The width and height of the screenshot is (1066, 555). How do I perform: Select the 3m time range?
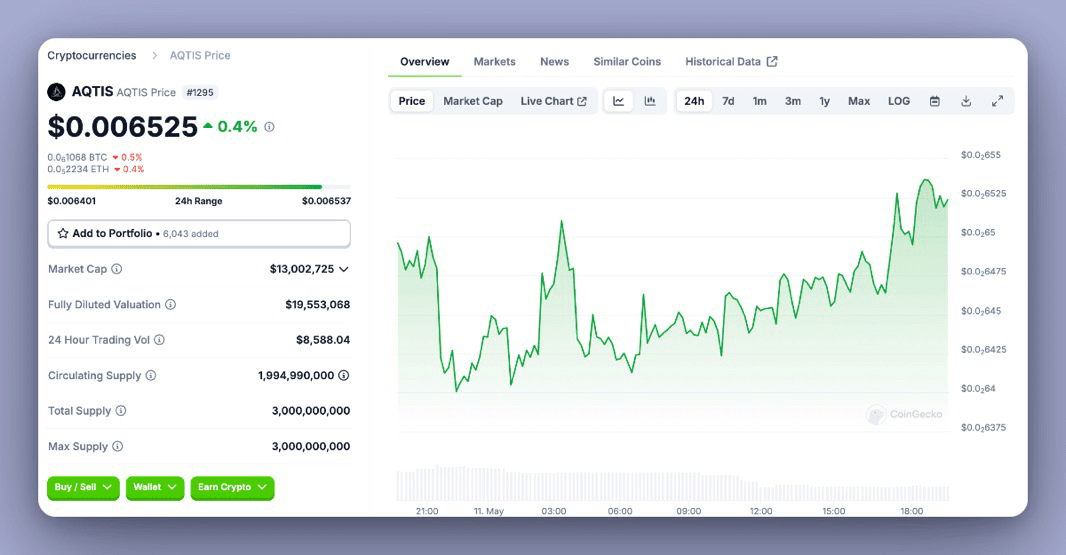coord(793,101)
